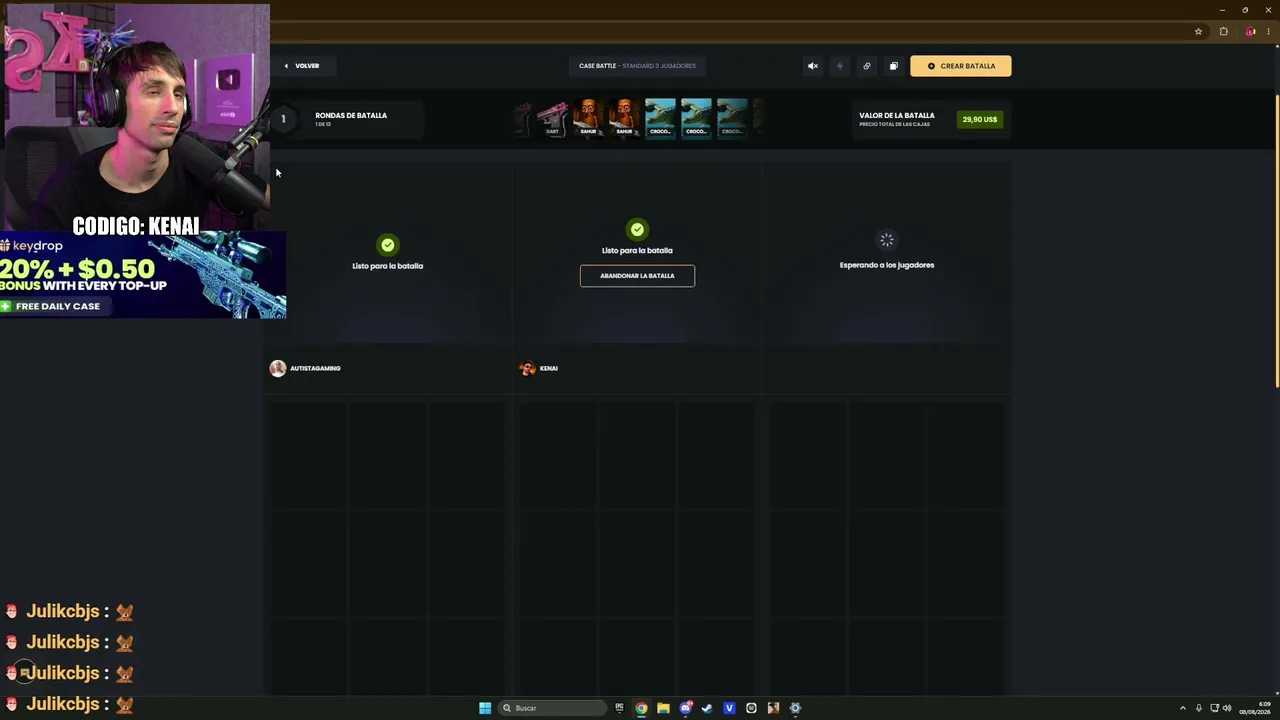Click the round number 1 hexagon badge
The width and height of the screenshot is (1280, 720).
tap(283, 119)
